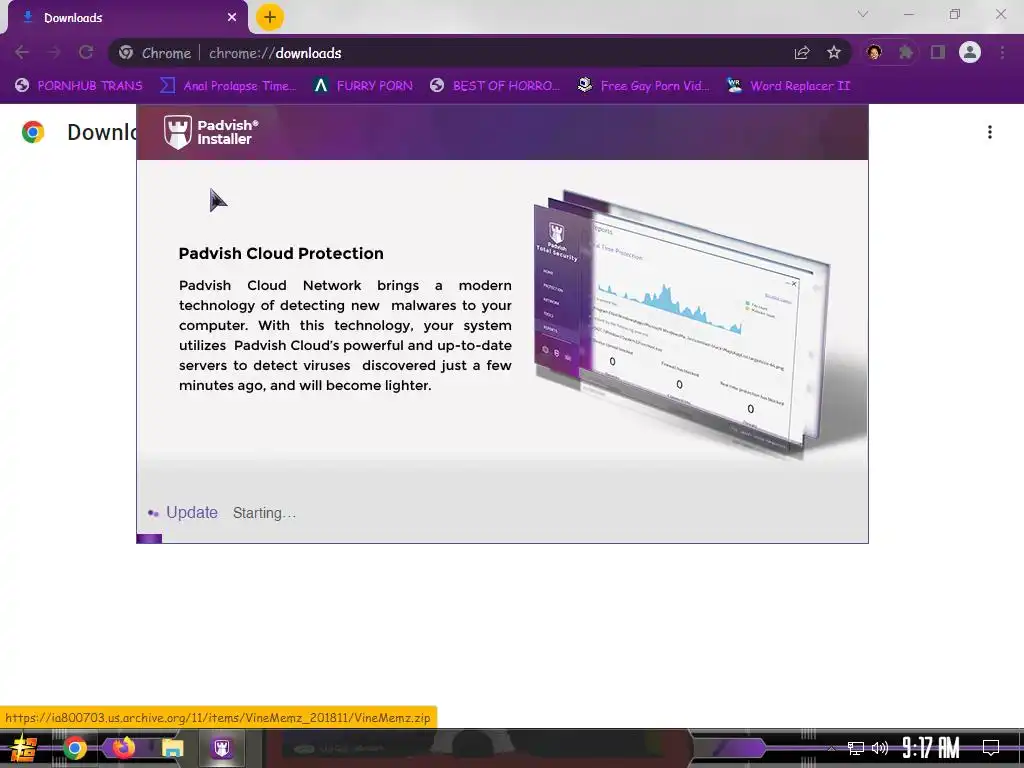1024x768 pixels.
Task: Click the installer's purple progress bar
Action: click(149, 539)
